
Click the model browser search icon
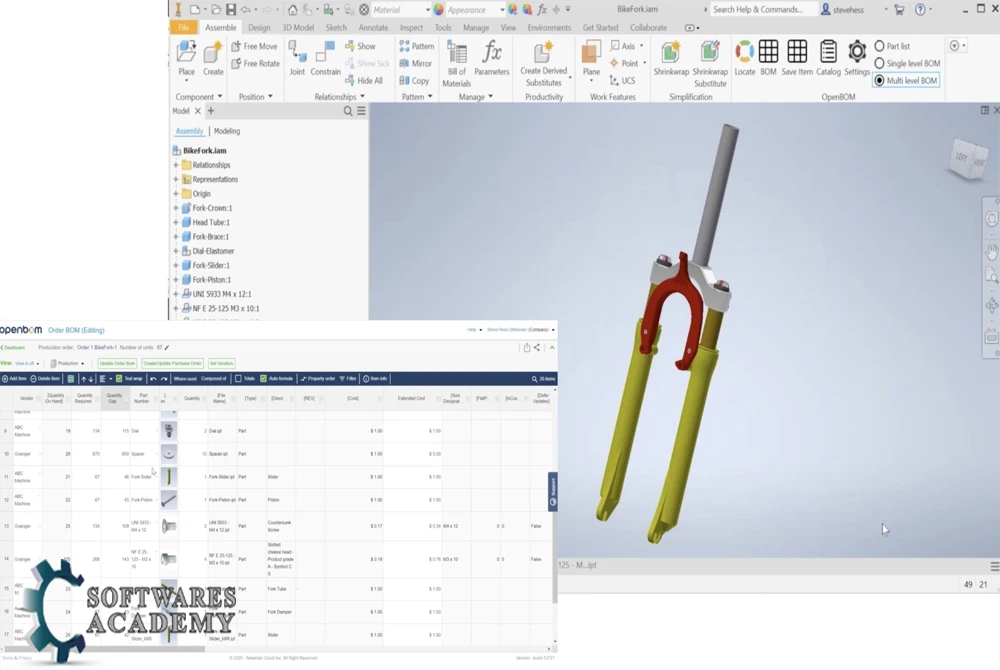[348, 111]
